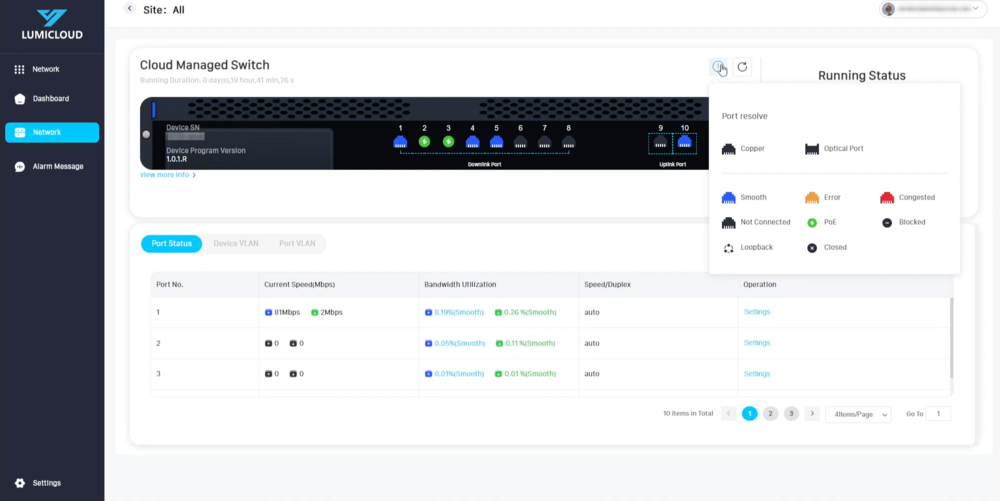Open Dashboard in the sidebar
This screenshot has width=1000, height=501.
[50, 99]
